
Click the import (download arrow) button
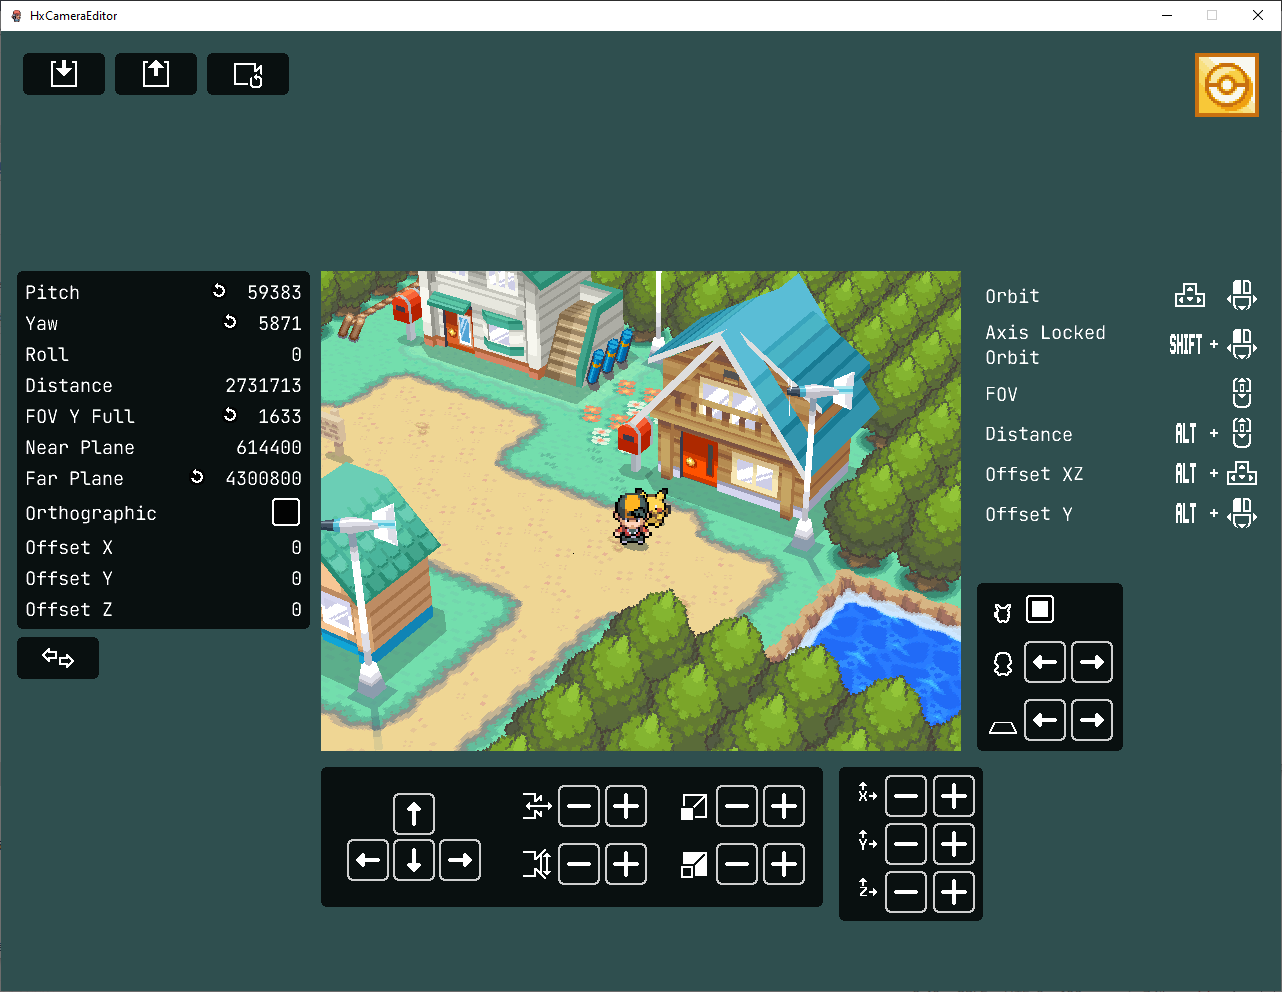64,74
